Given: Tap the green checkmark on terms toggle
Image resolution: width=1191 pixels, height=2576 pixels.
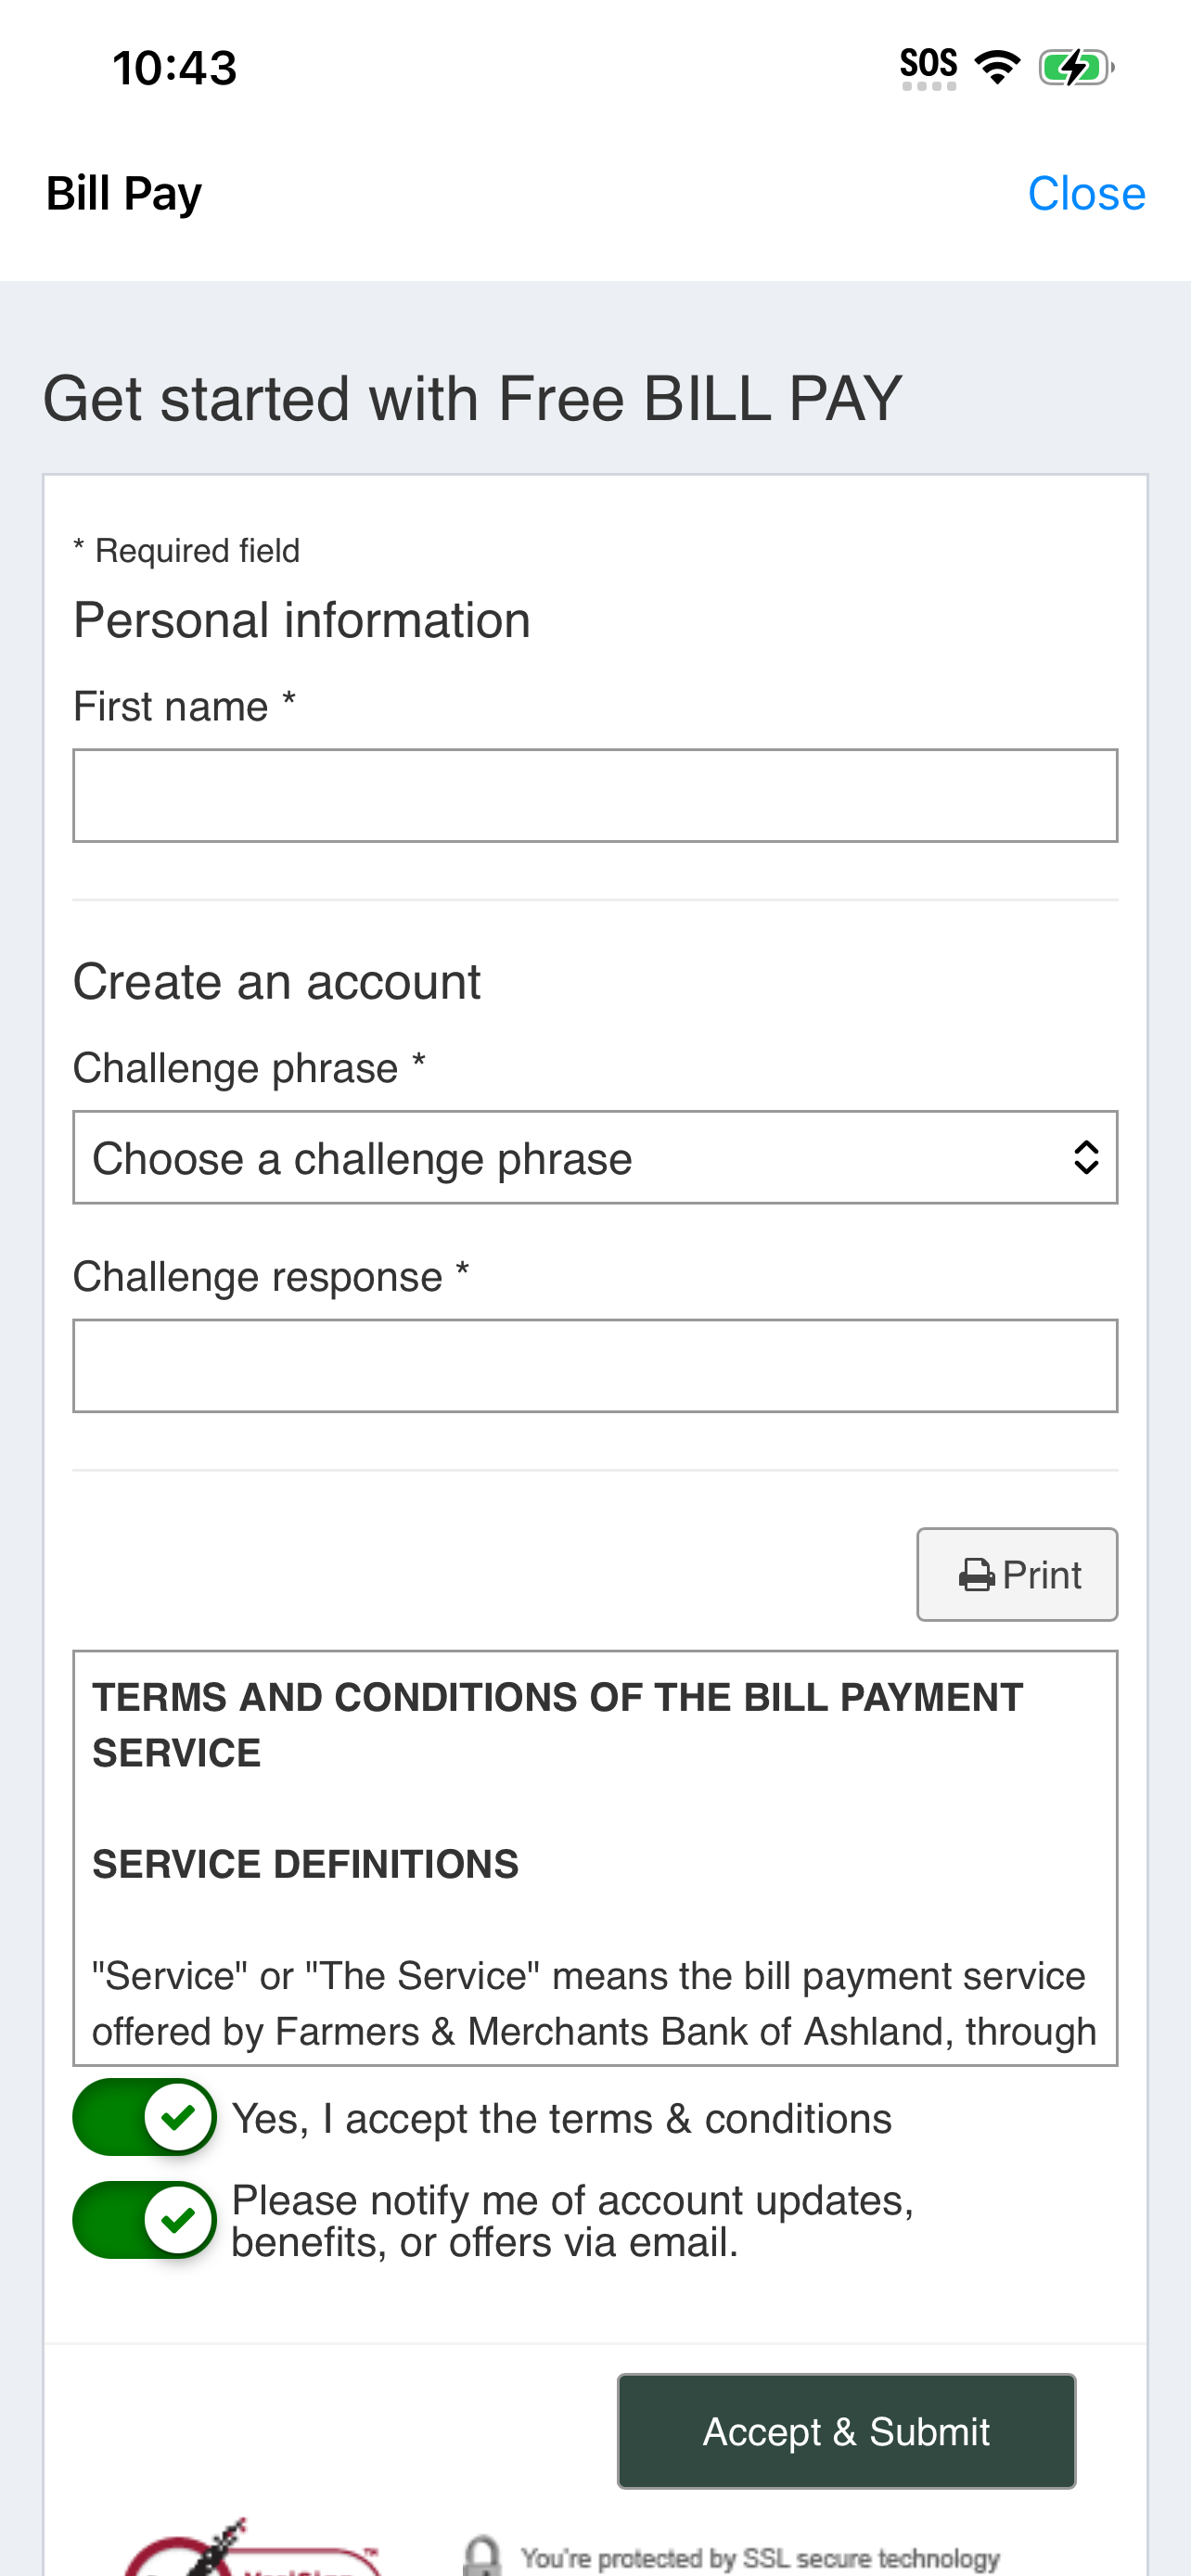Looking at the screenshot, I should pos(178,2116).
